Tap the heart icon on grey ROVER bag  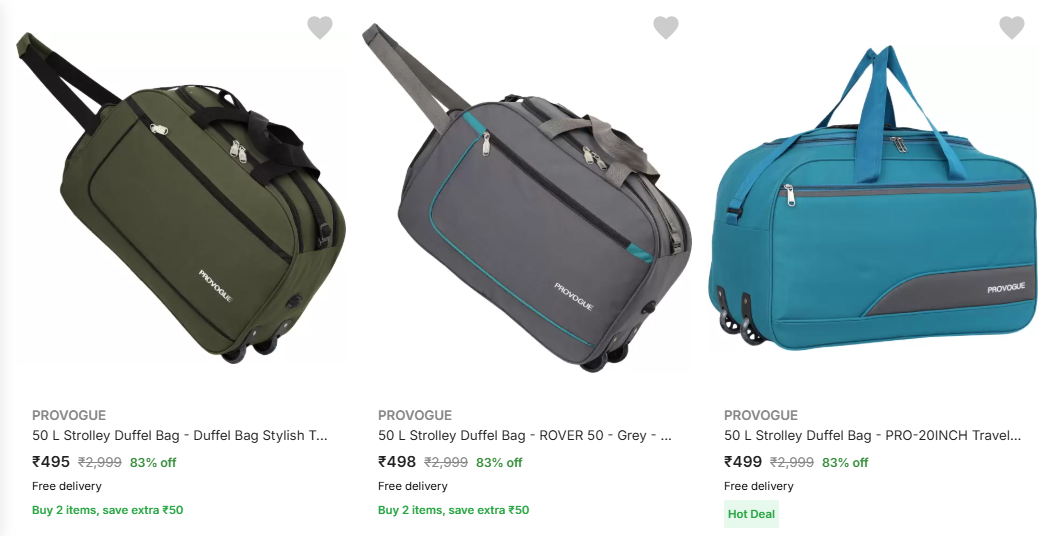[666, 27]
